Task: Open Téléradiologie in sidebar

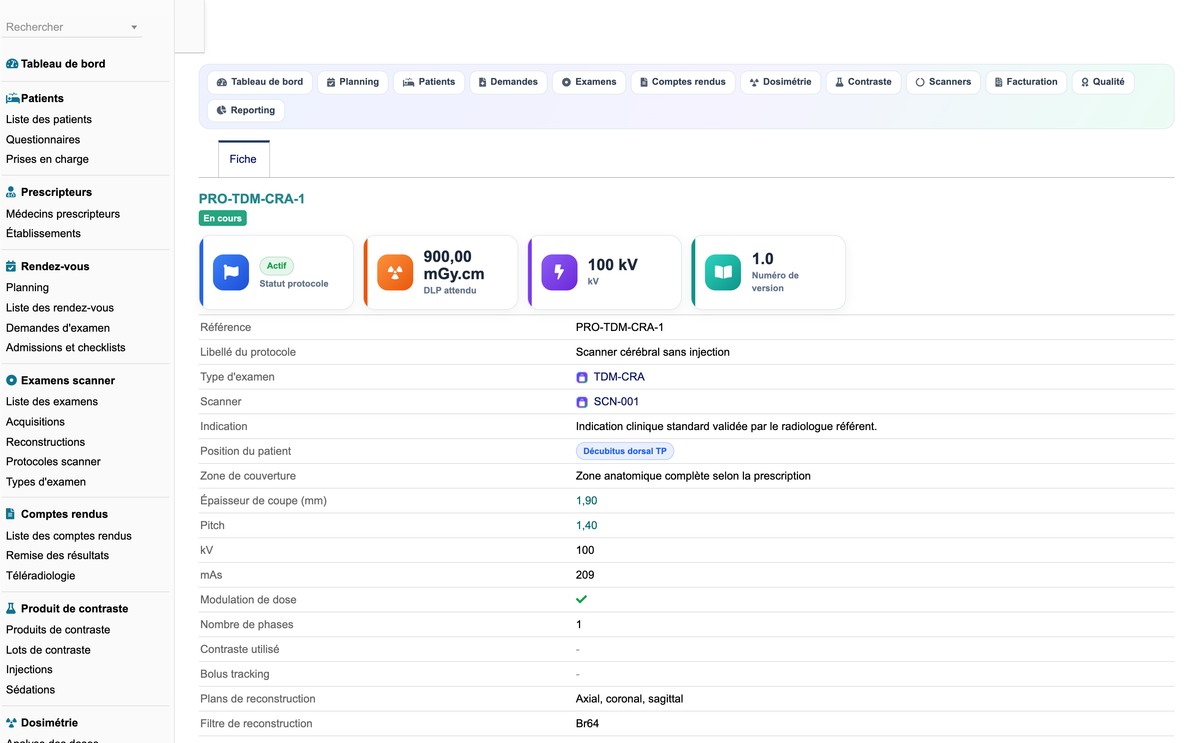Action: [x=40, y=576]
